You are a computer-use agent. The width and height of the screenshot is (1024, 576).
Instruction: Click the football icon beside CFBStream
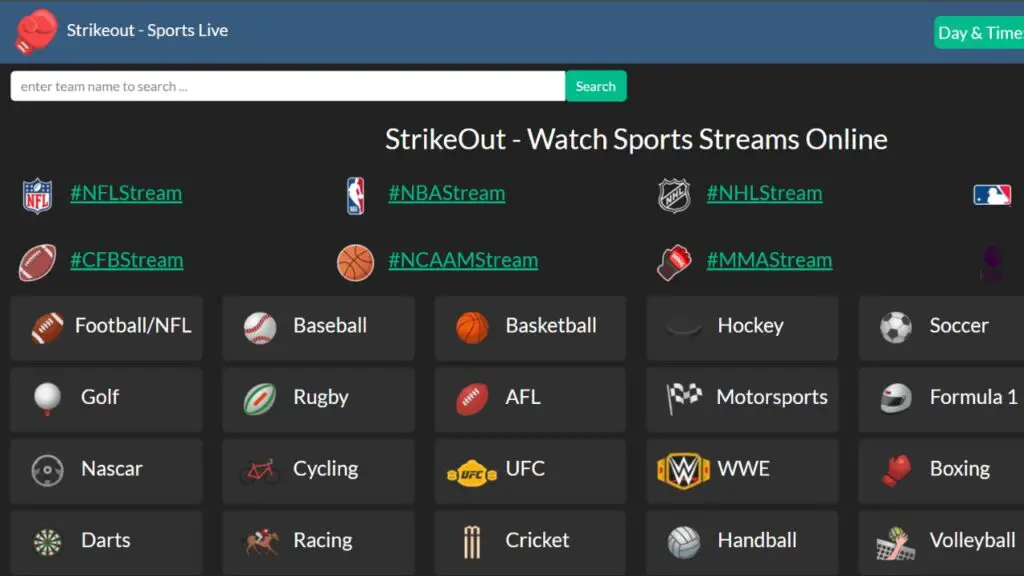37,262
